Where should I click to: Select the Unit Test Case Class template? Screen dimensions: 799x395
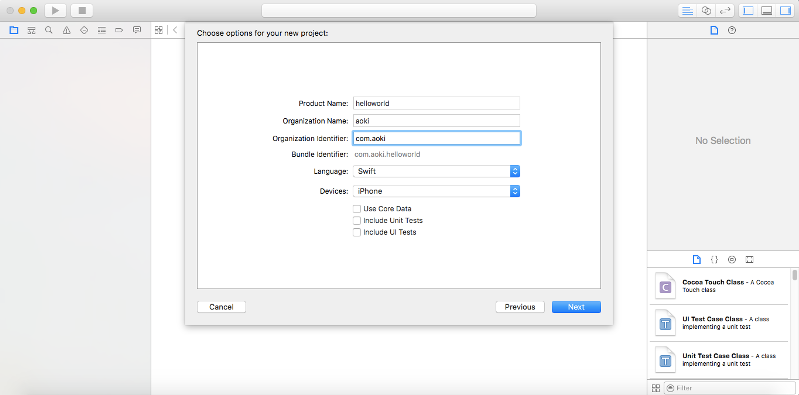(719, 359)
